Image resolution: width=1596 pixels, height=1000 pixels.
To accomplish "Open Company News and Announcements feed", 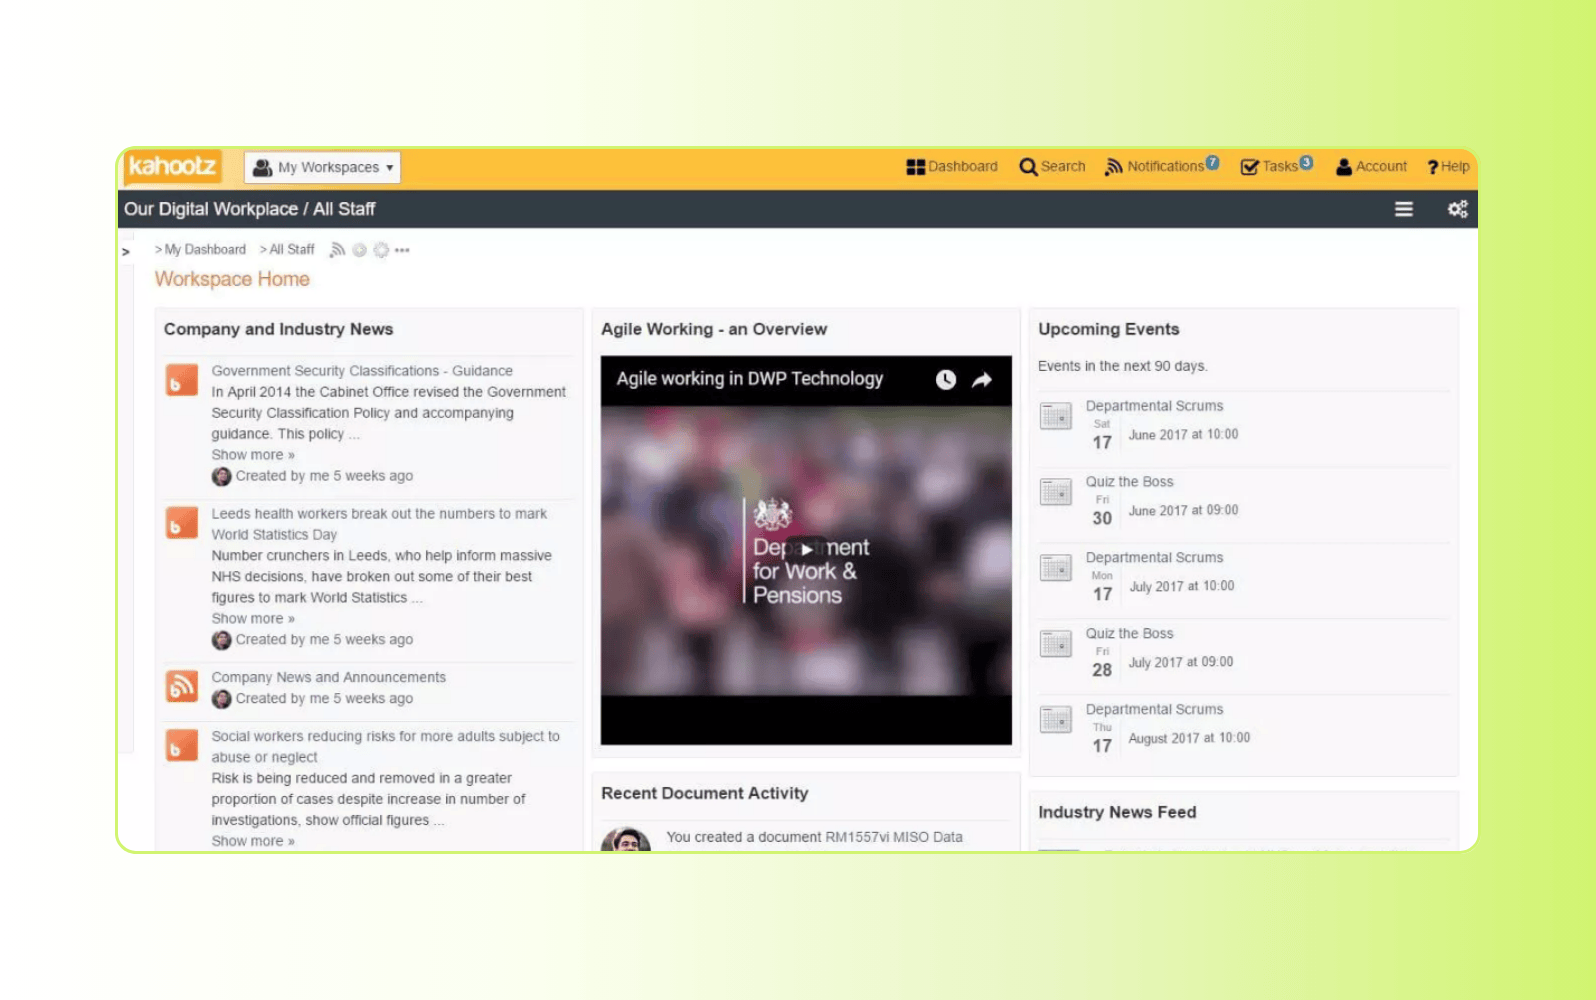I will tap(328, 678).
